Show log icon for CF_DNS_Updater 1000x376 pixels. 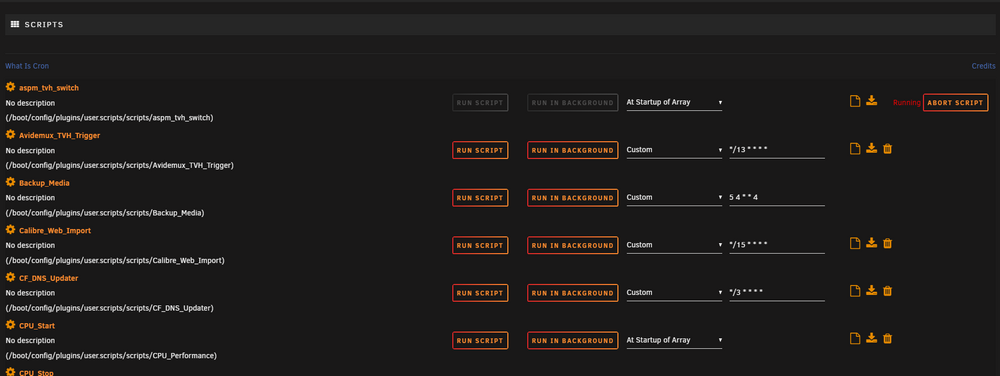point(855,291)
